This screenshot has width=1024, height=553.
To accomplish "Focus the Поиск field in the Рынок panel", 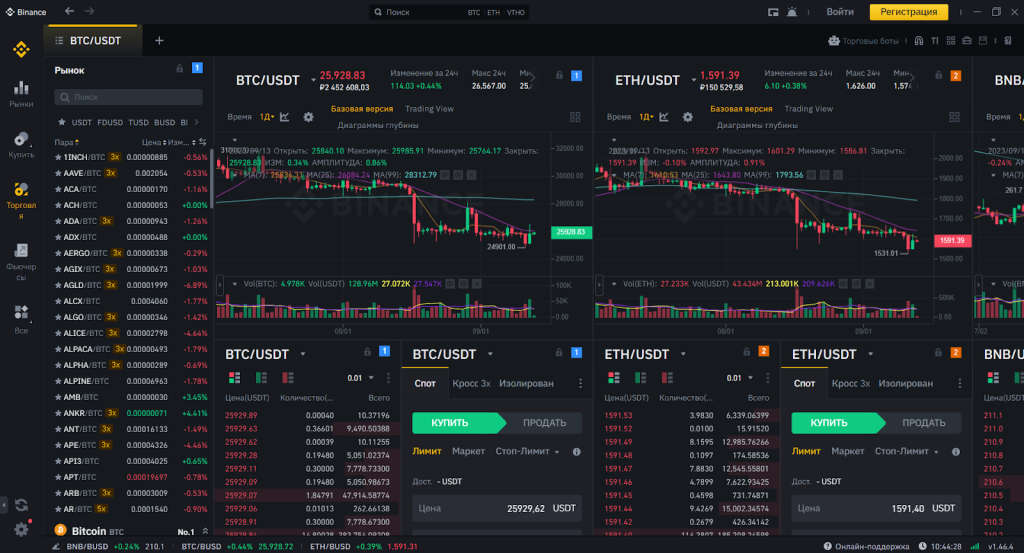I will click(x=128, y=97).
